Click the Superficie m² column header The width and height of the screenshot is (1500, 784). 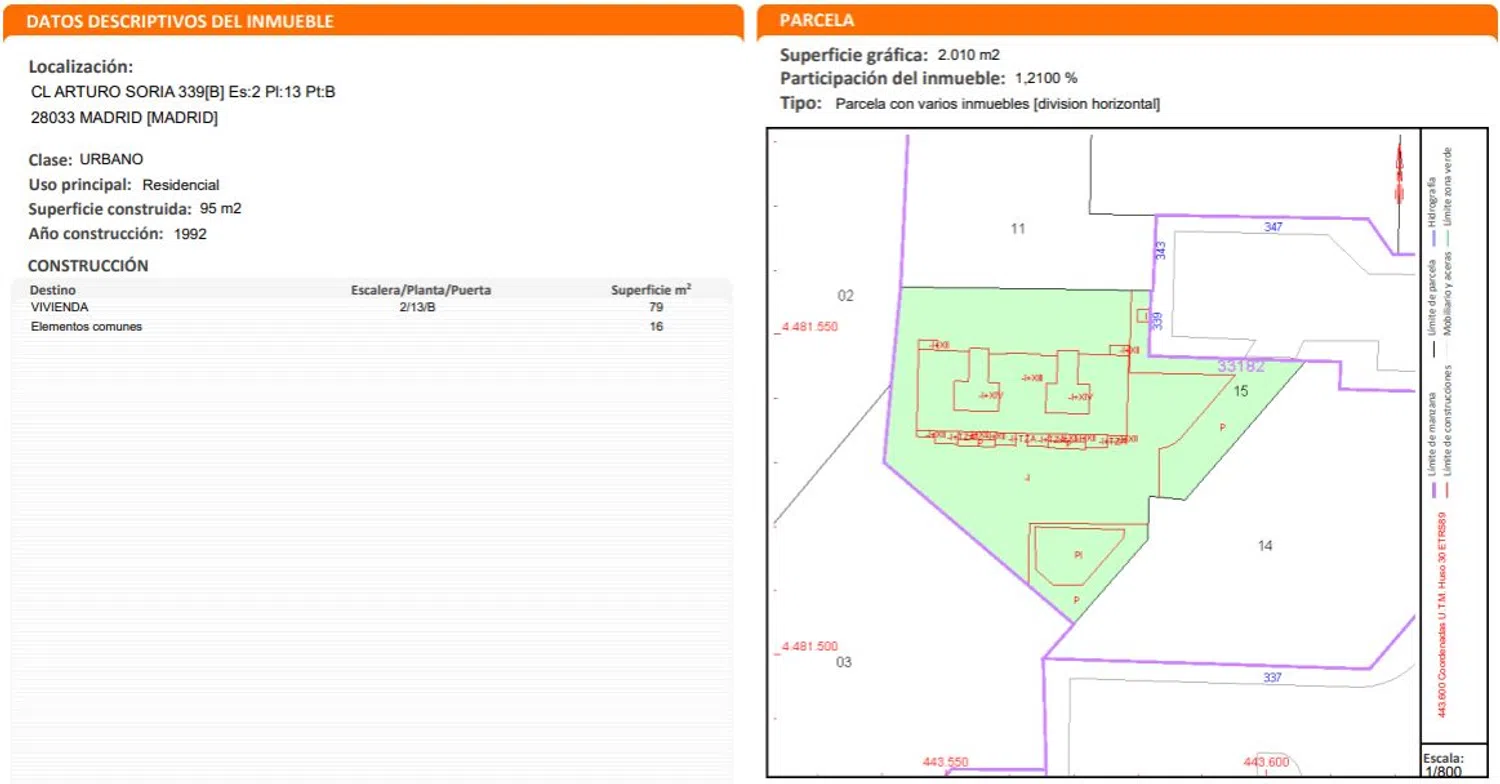[651, 290]
